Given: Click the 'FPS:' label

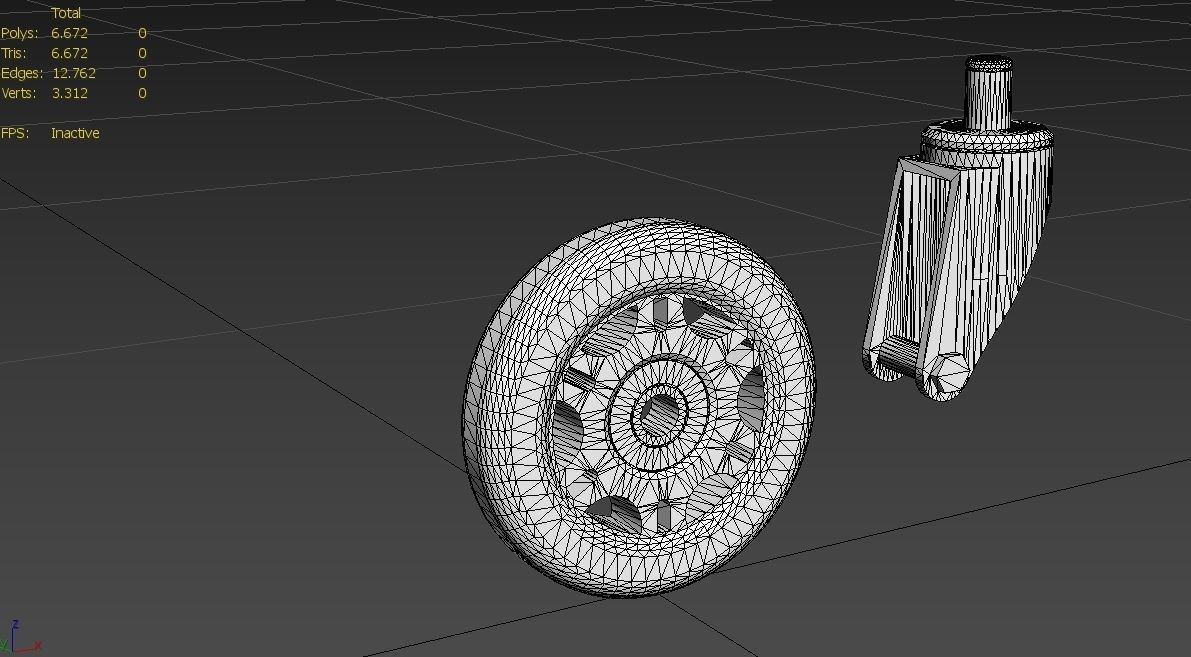Looking at the screenshot, I should (x=15, y=133).
